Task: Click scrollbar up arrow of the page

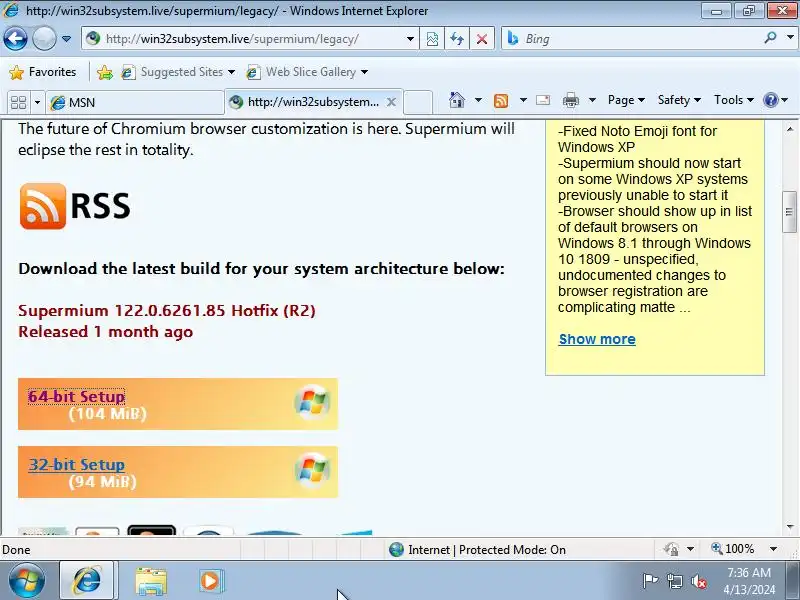Action: pos(790,129)
